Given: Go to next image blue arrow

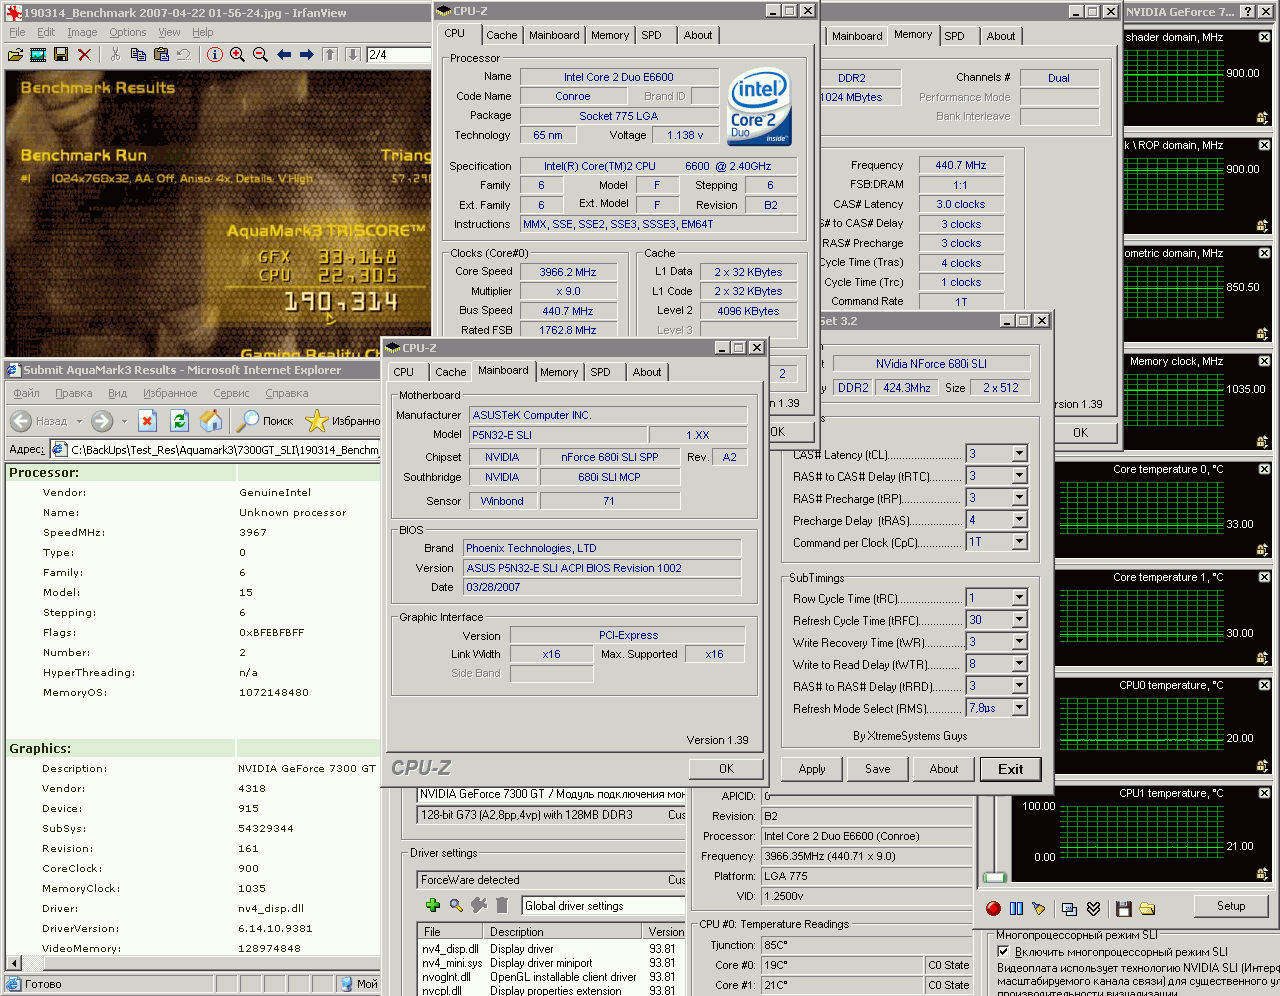Looking at the screenshot, I should click(x=306, y=55).
